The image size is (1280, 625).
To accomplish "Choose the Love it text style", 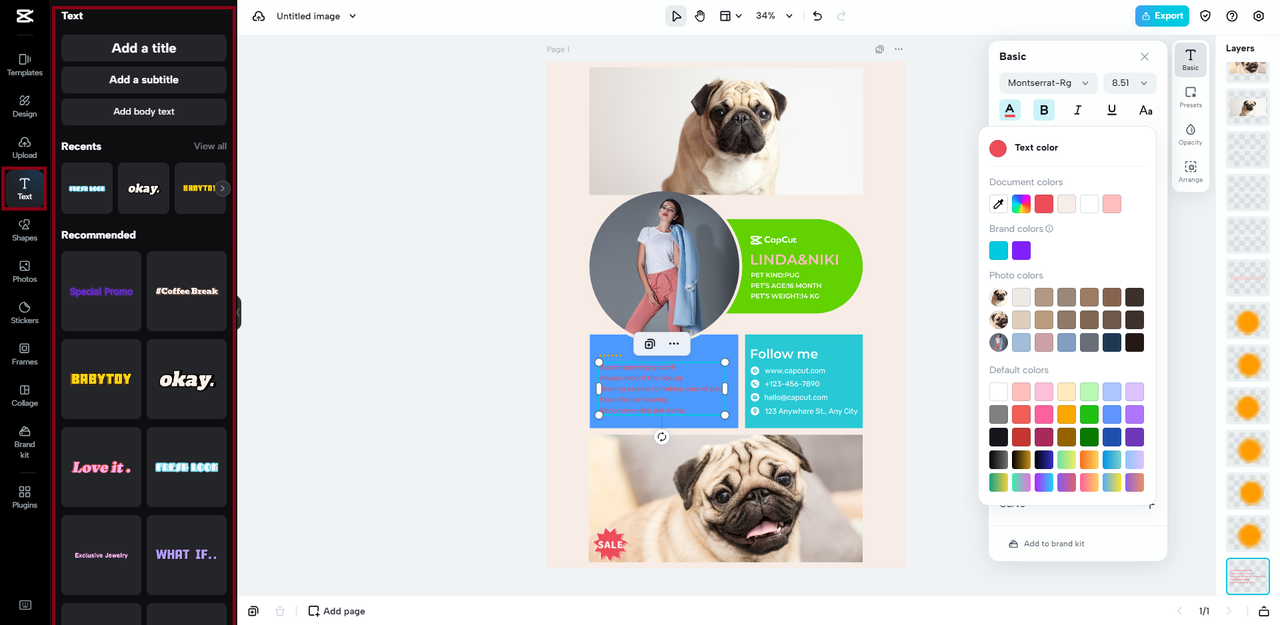I will coord(101,467).
